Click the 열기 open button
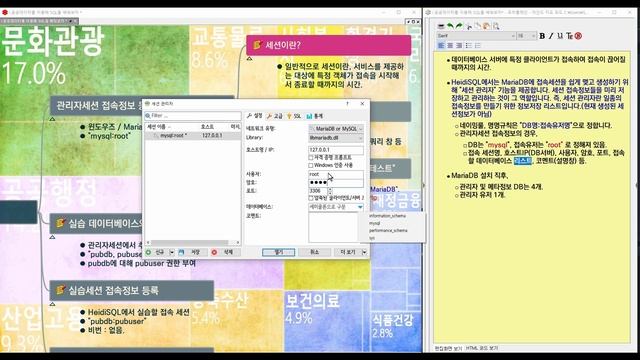The width and height of the screenshot is (640, 360). [278, 253]
